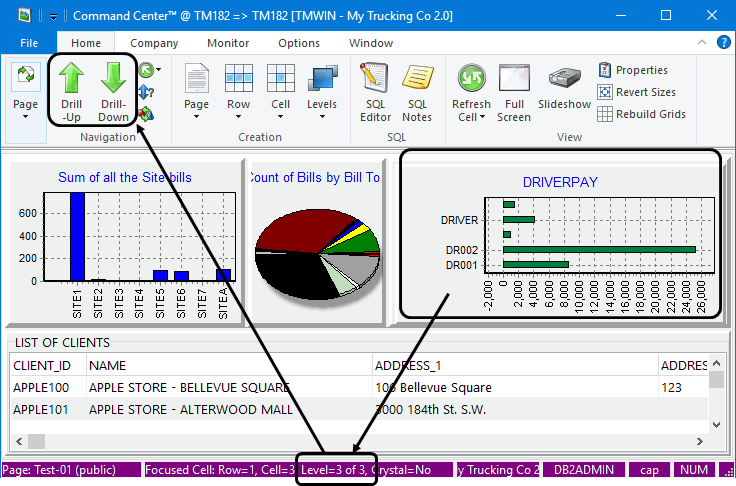Click the tall blue SITE1 bar

coord(77,237)
